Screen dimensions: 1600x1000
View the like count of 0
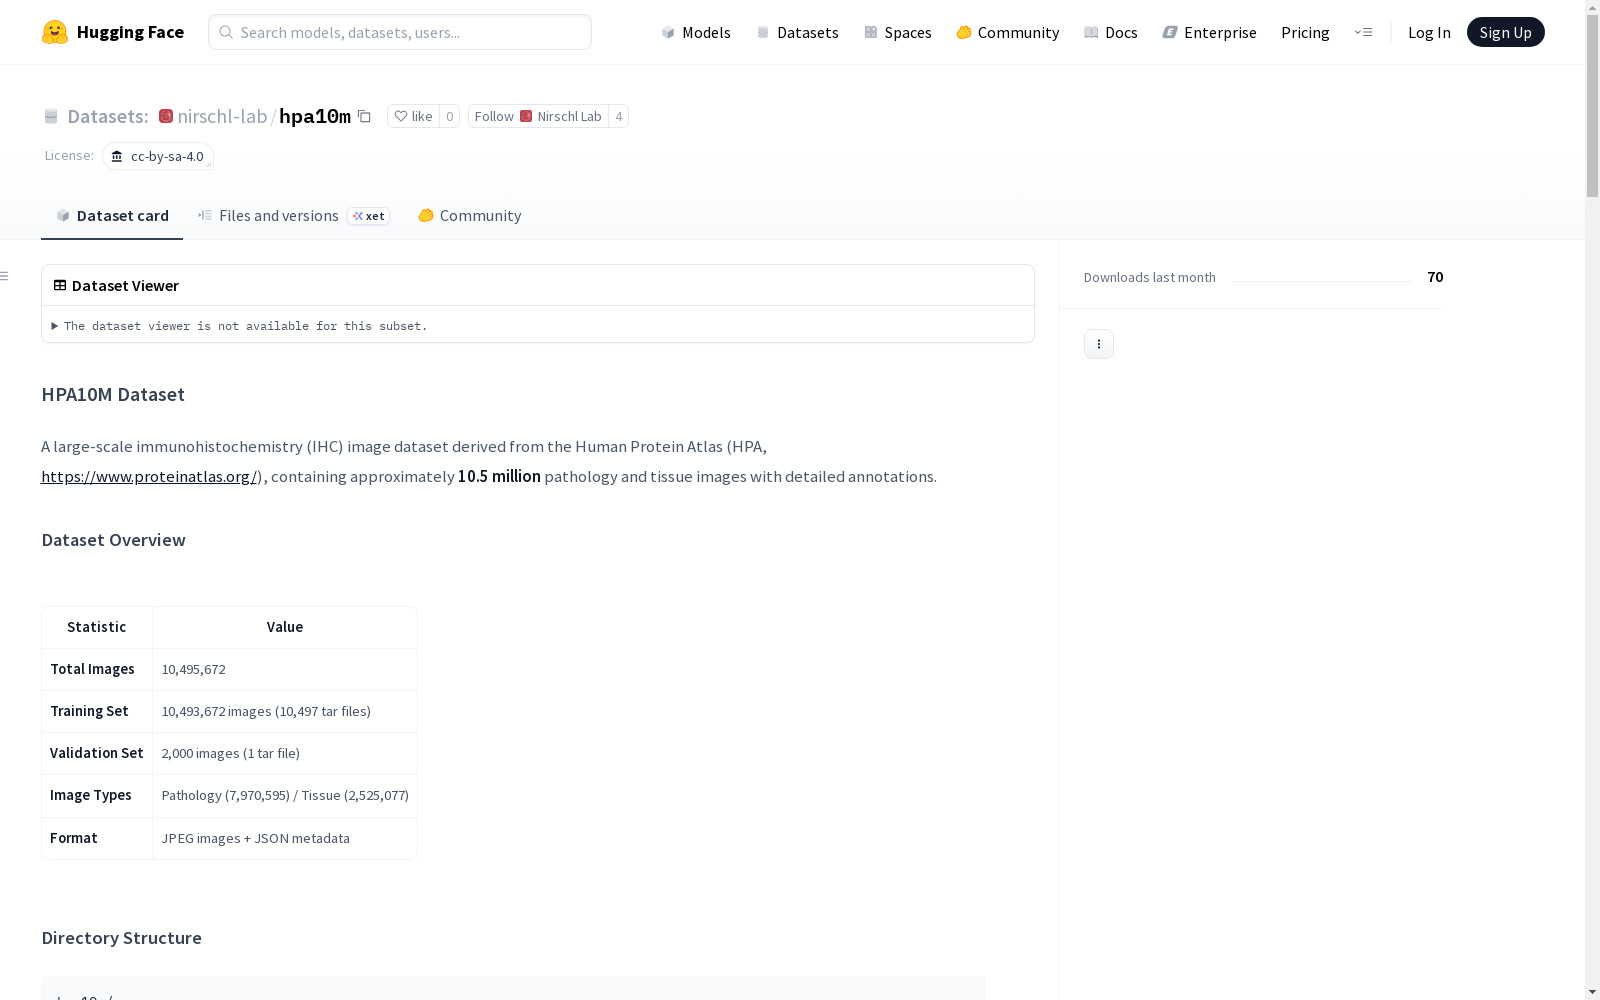click(x=450, y=116)
